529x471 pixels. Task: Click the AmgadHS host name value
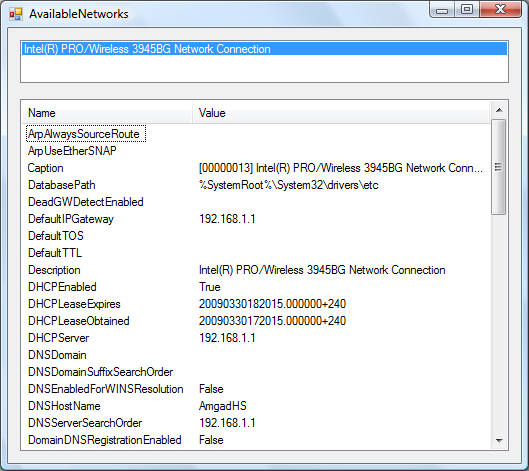tap(223, 406)
